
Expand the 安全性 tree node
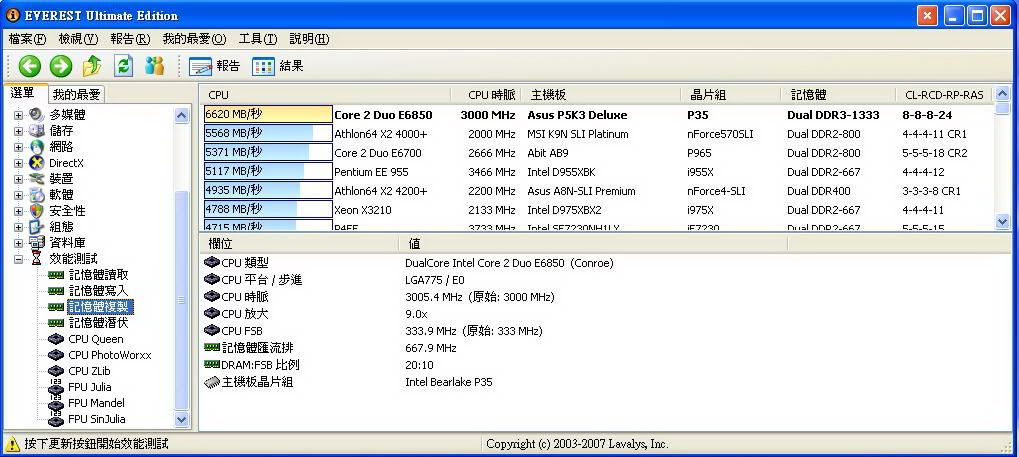(18, 211)
